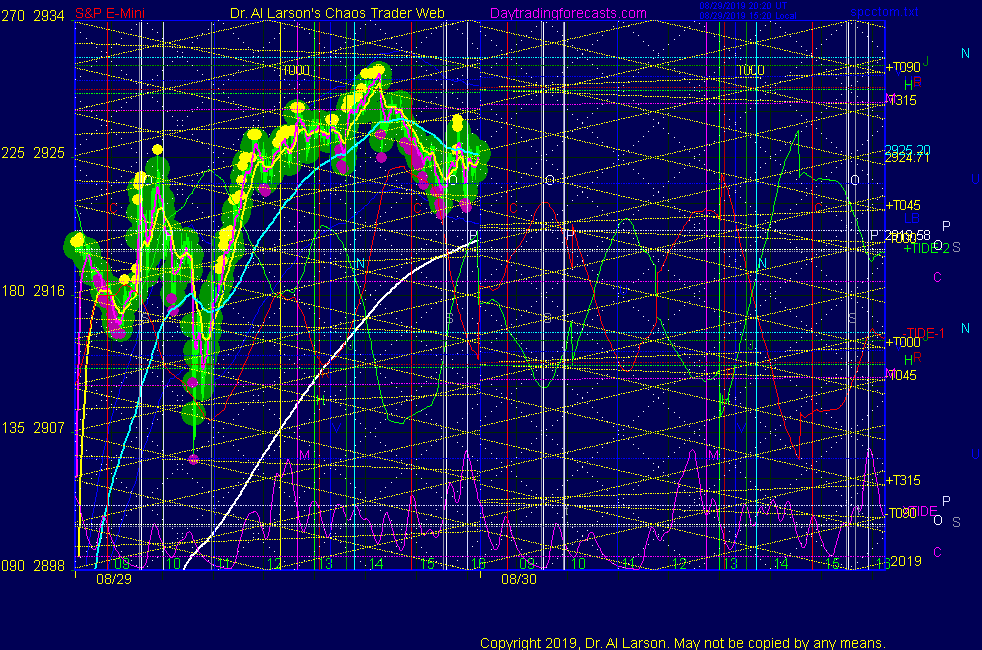Click the 180 2916 y-axis label
The height and width of the screenshot is (650, 982).
tap(33, 291)
